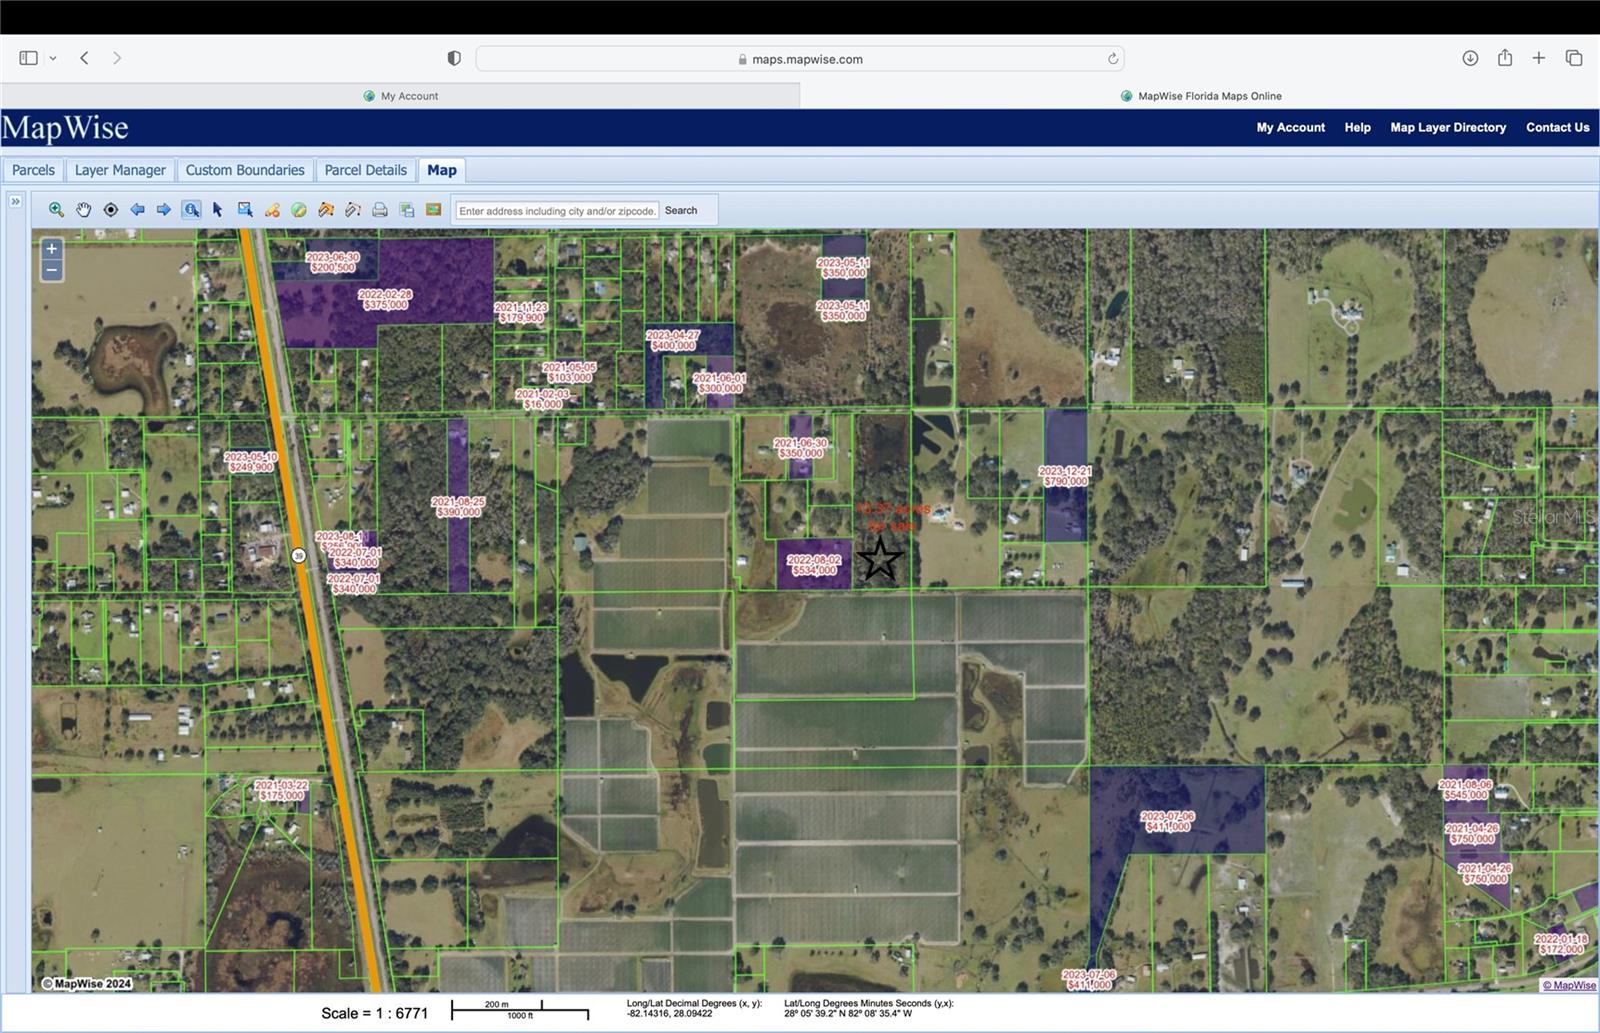Click the map zoom in plus button
The height and width of the screenshot is (1033, 1600).
[52, 249]
